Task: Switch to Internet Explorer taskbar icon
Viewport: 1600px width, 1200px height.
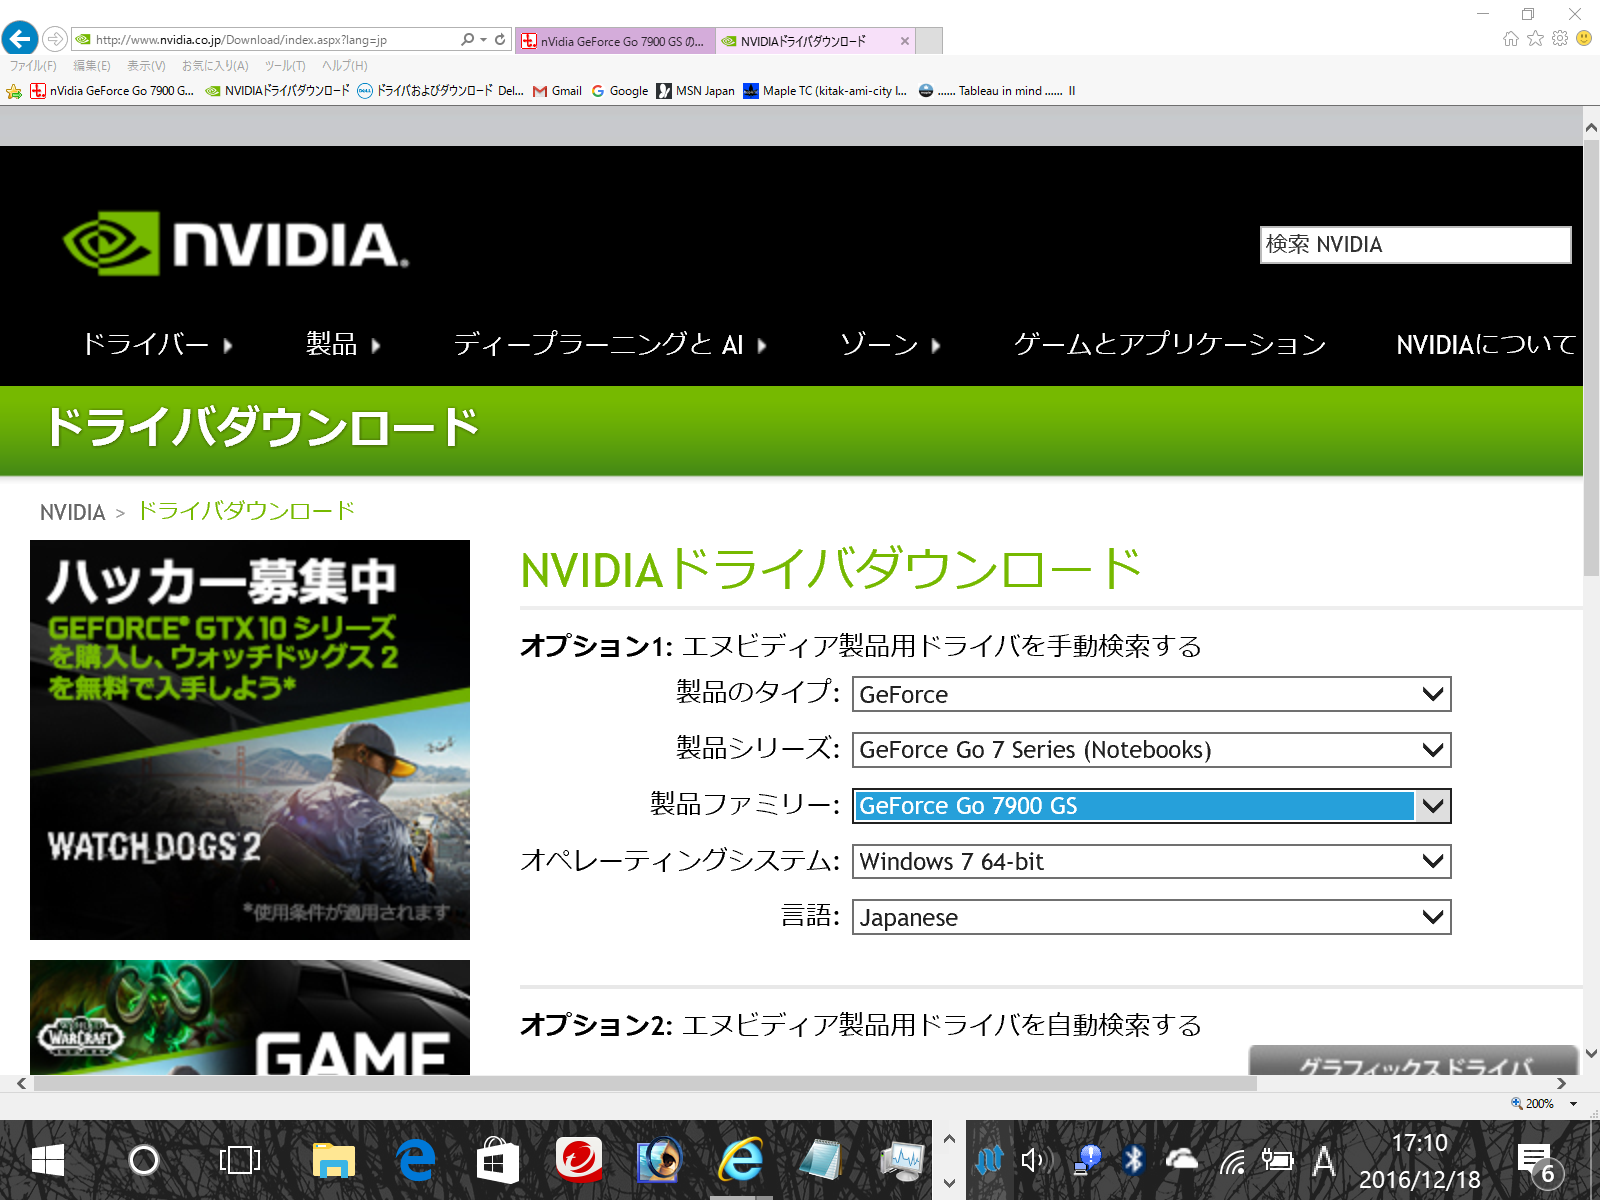Action: [741, 1160]
